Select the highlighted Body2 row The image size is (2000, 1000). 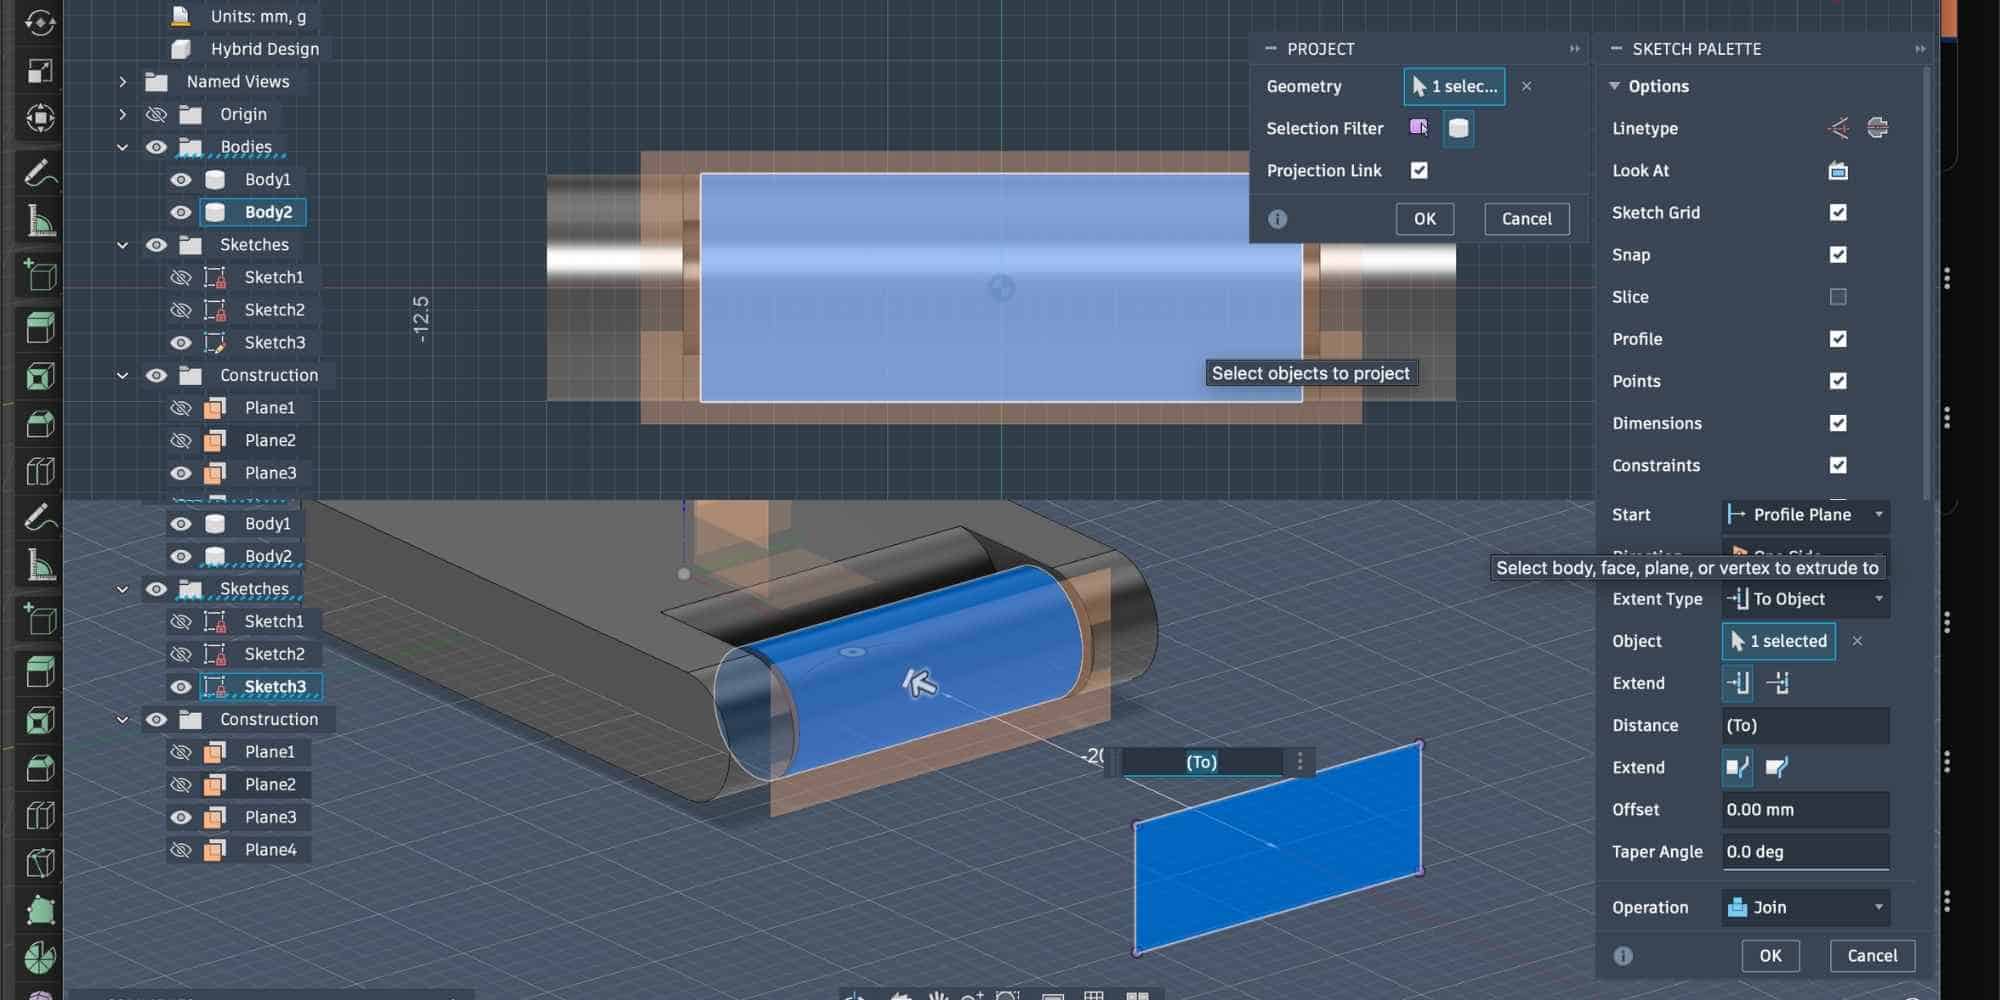coord(254,212)
